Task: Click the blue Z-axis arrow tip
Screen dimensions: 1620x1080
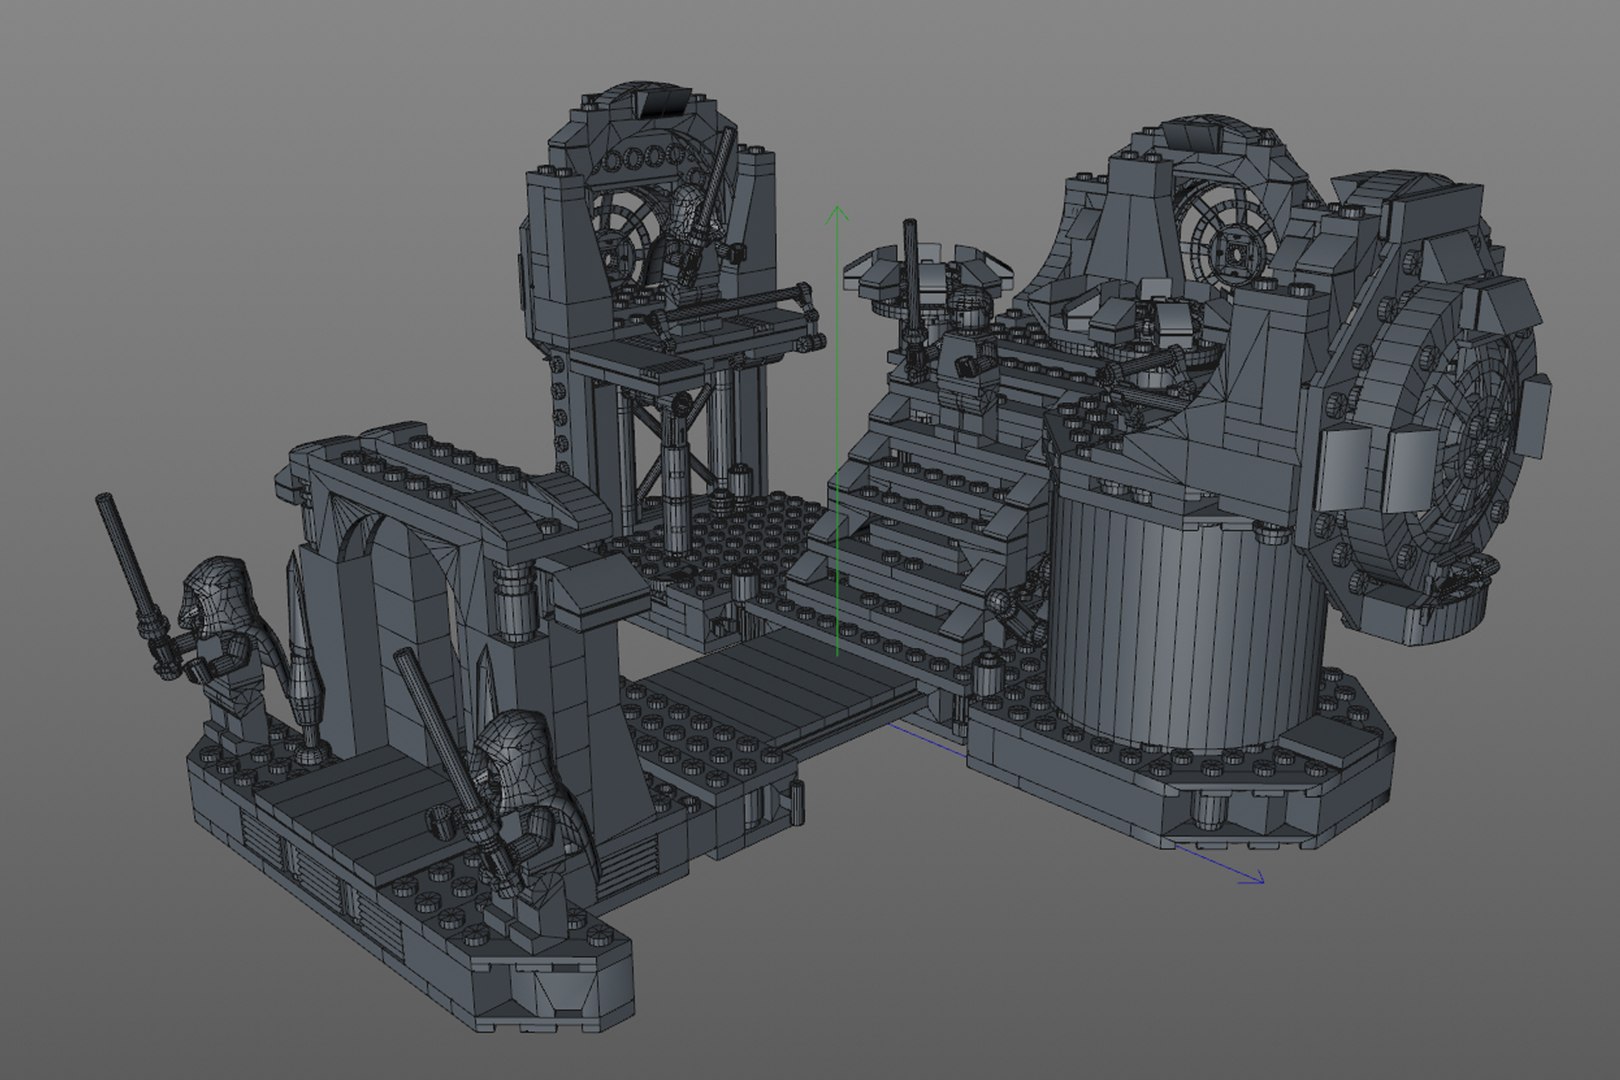Action: tap(1254, 878)
